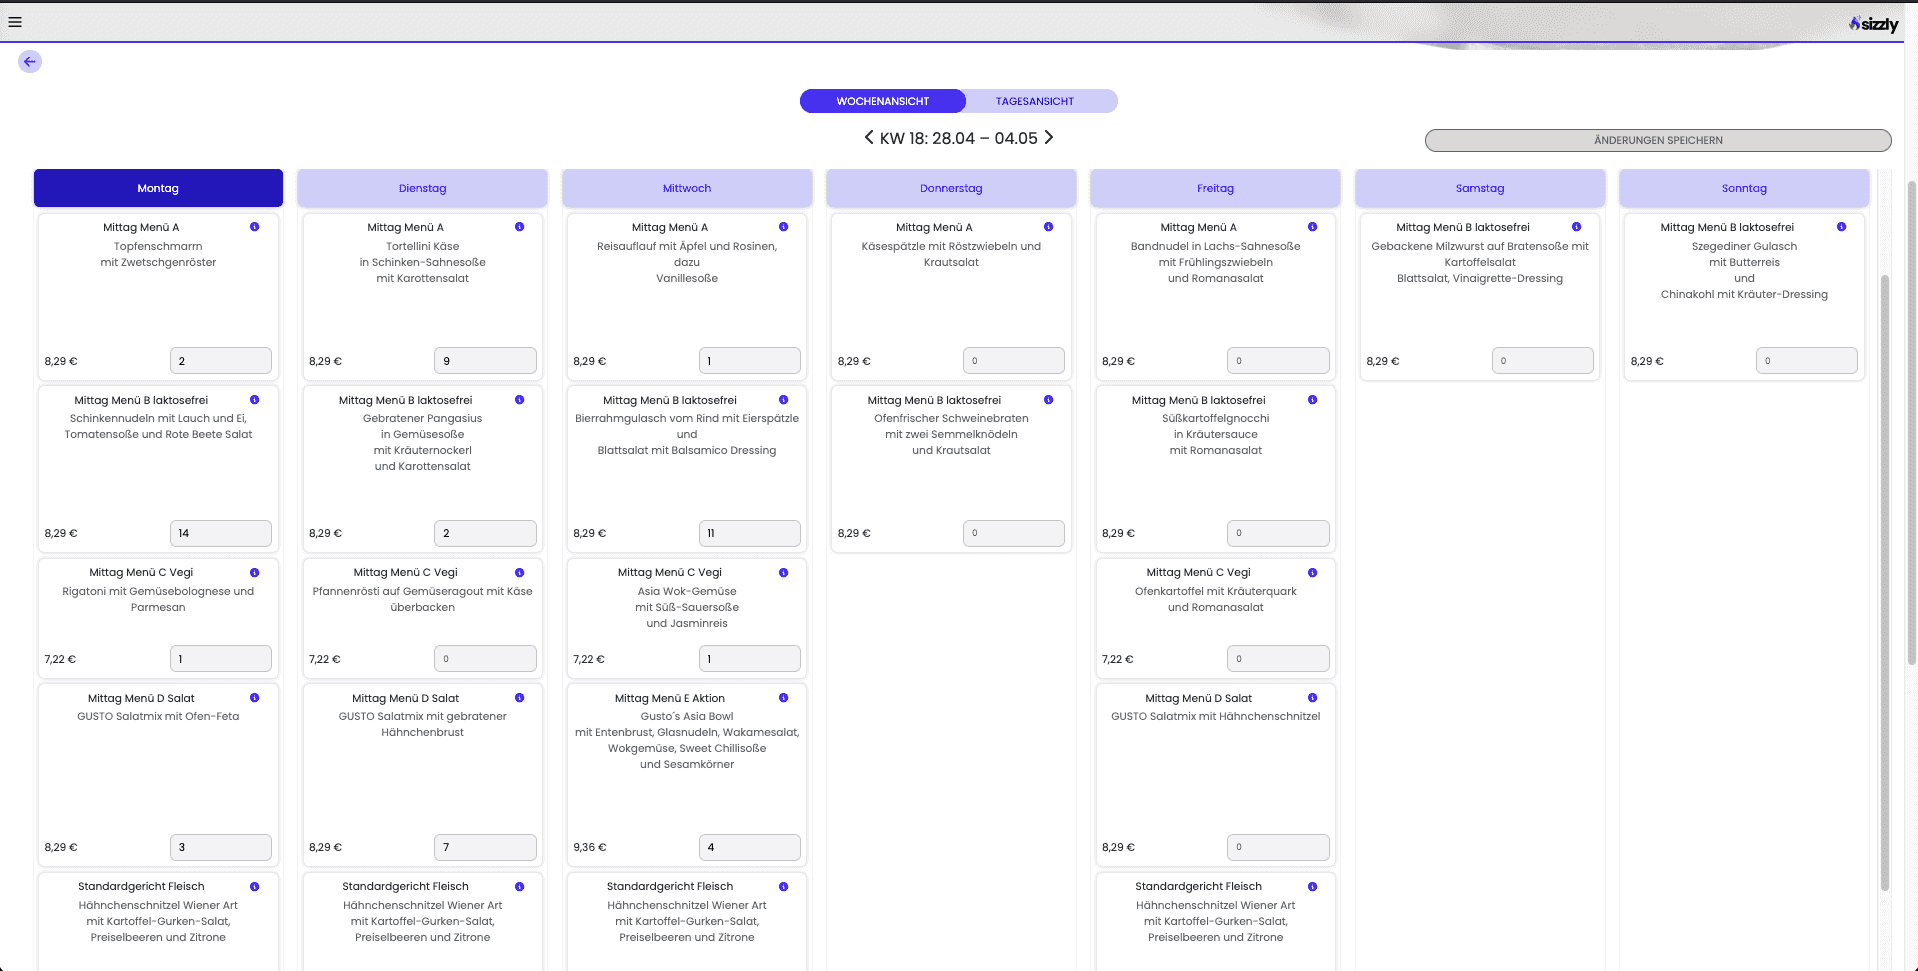Select the Donnerstag day header
This screenshot has width=1918, height=971.
pos(951,188)
